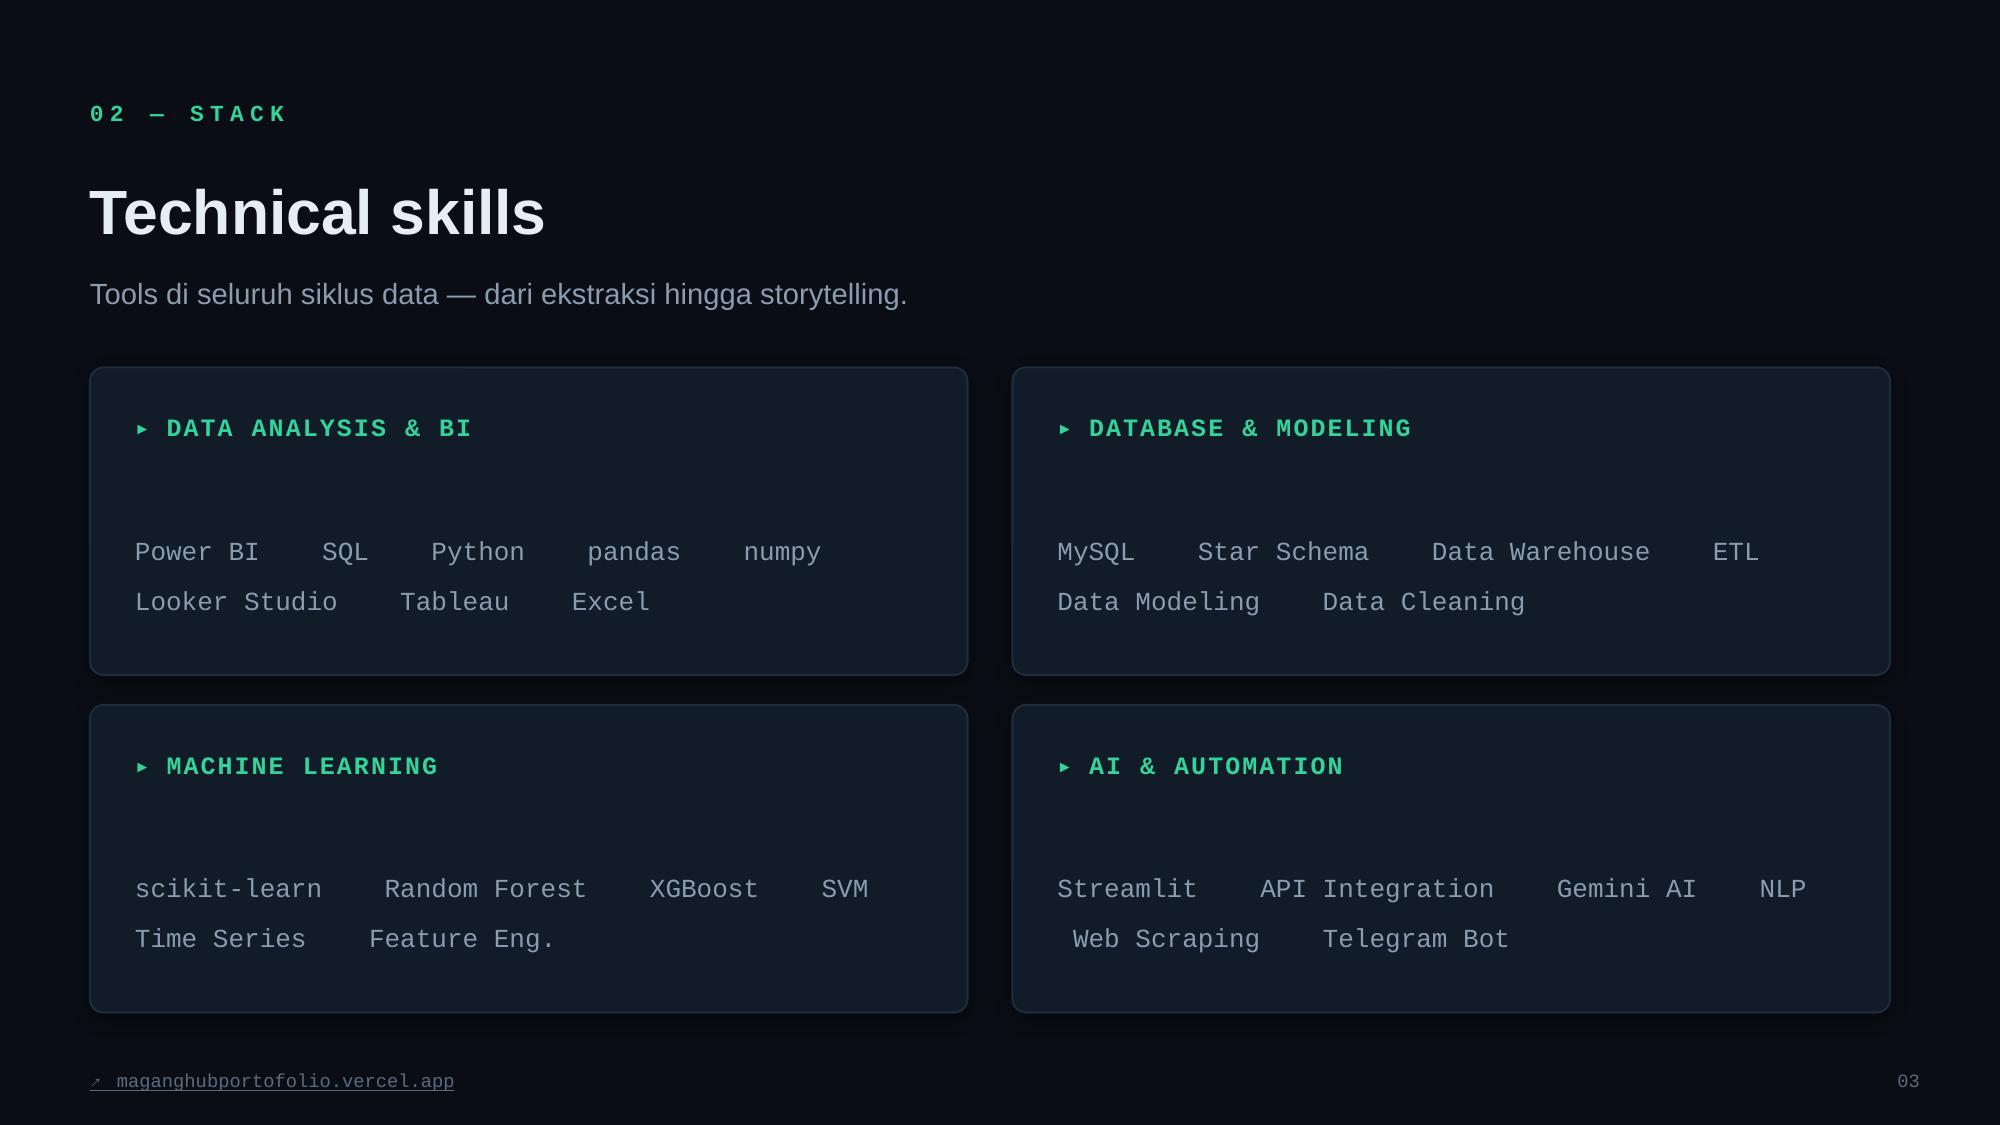2000x1125 pixels.
Task: Select the 'Technical skills' heading
Action: click(317, 213)
